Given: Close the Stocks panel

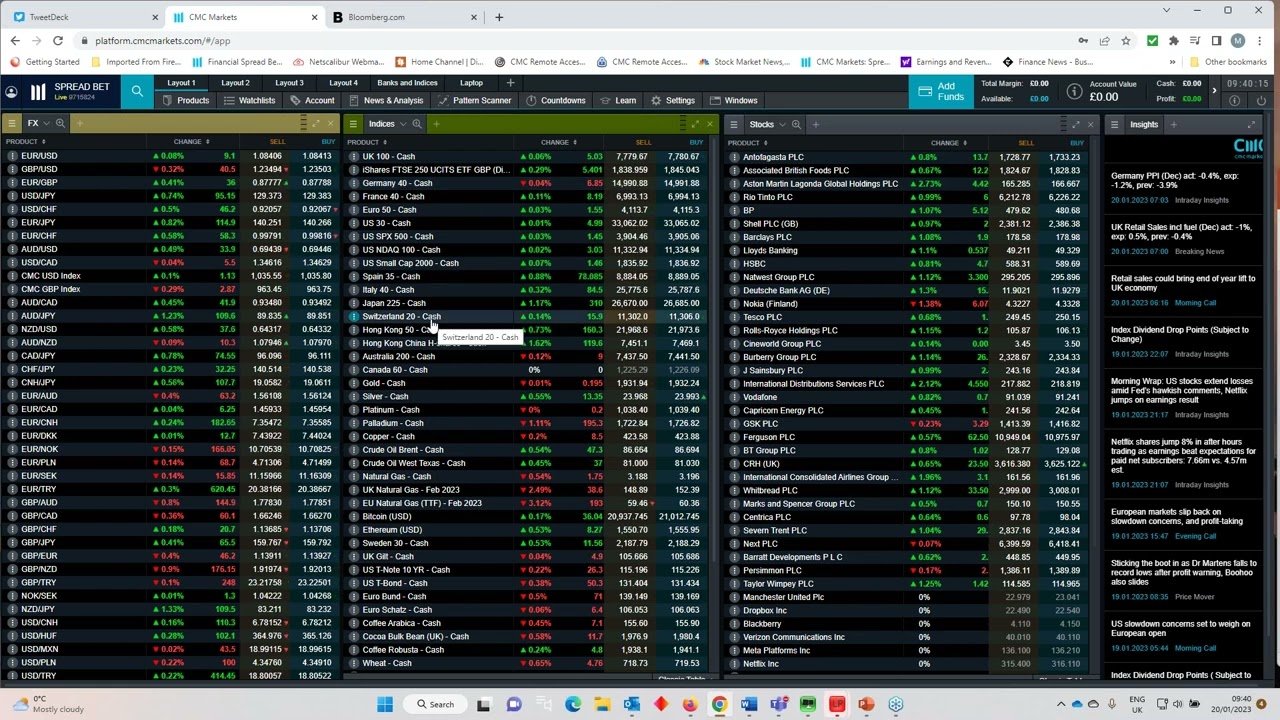Looking at the screenshot, I should [x=1090, y=124].
